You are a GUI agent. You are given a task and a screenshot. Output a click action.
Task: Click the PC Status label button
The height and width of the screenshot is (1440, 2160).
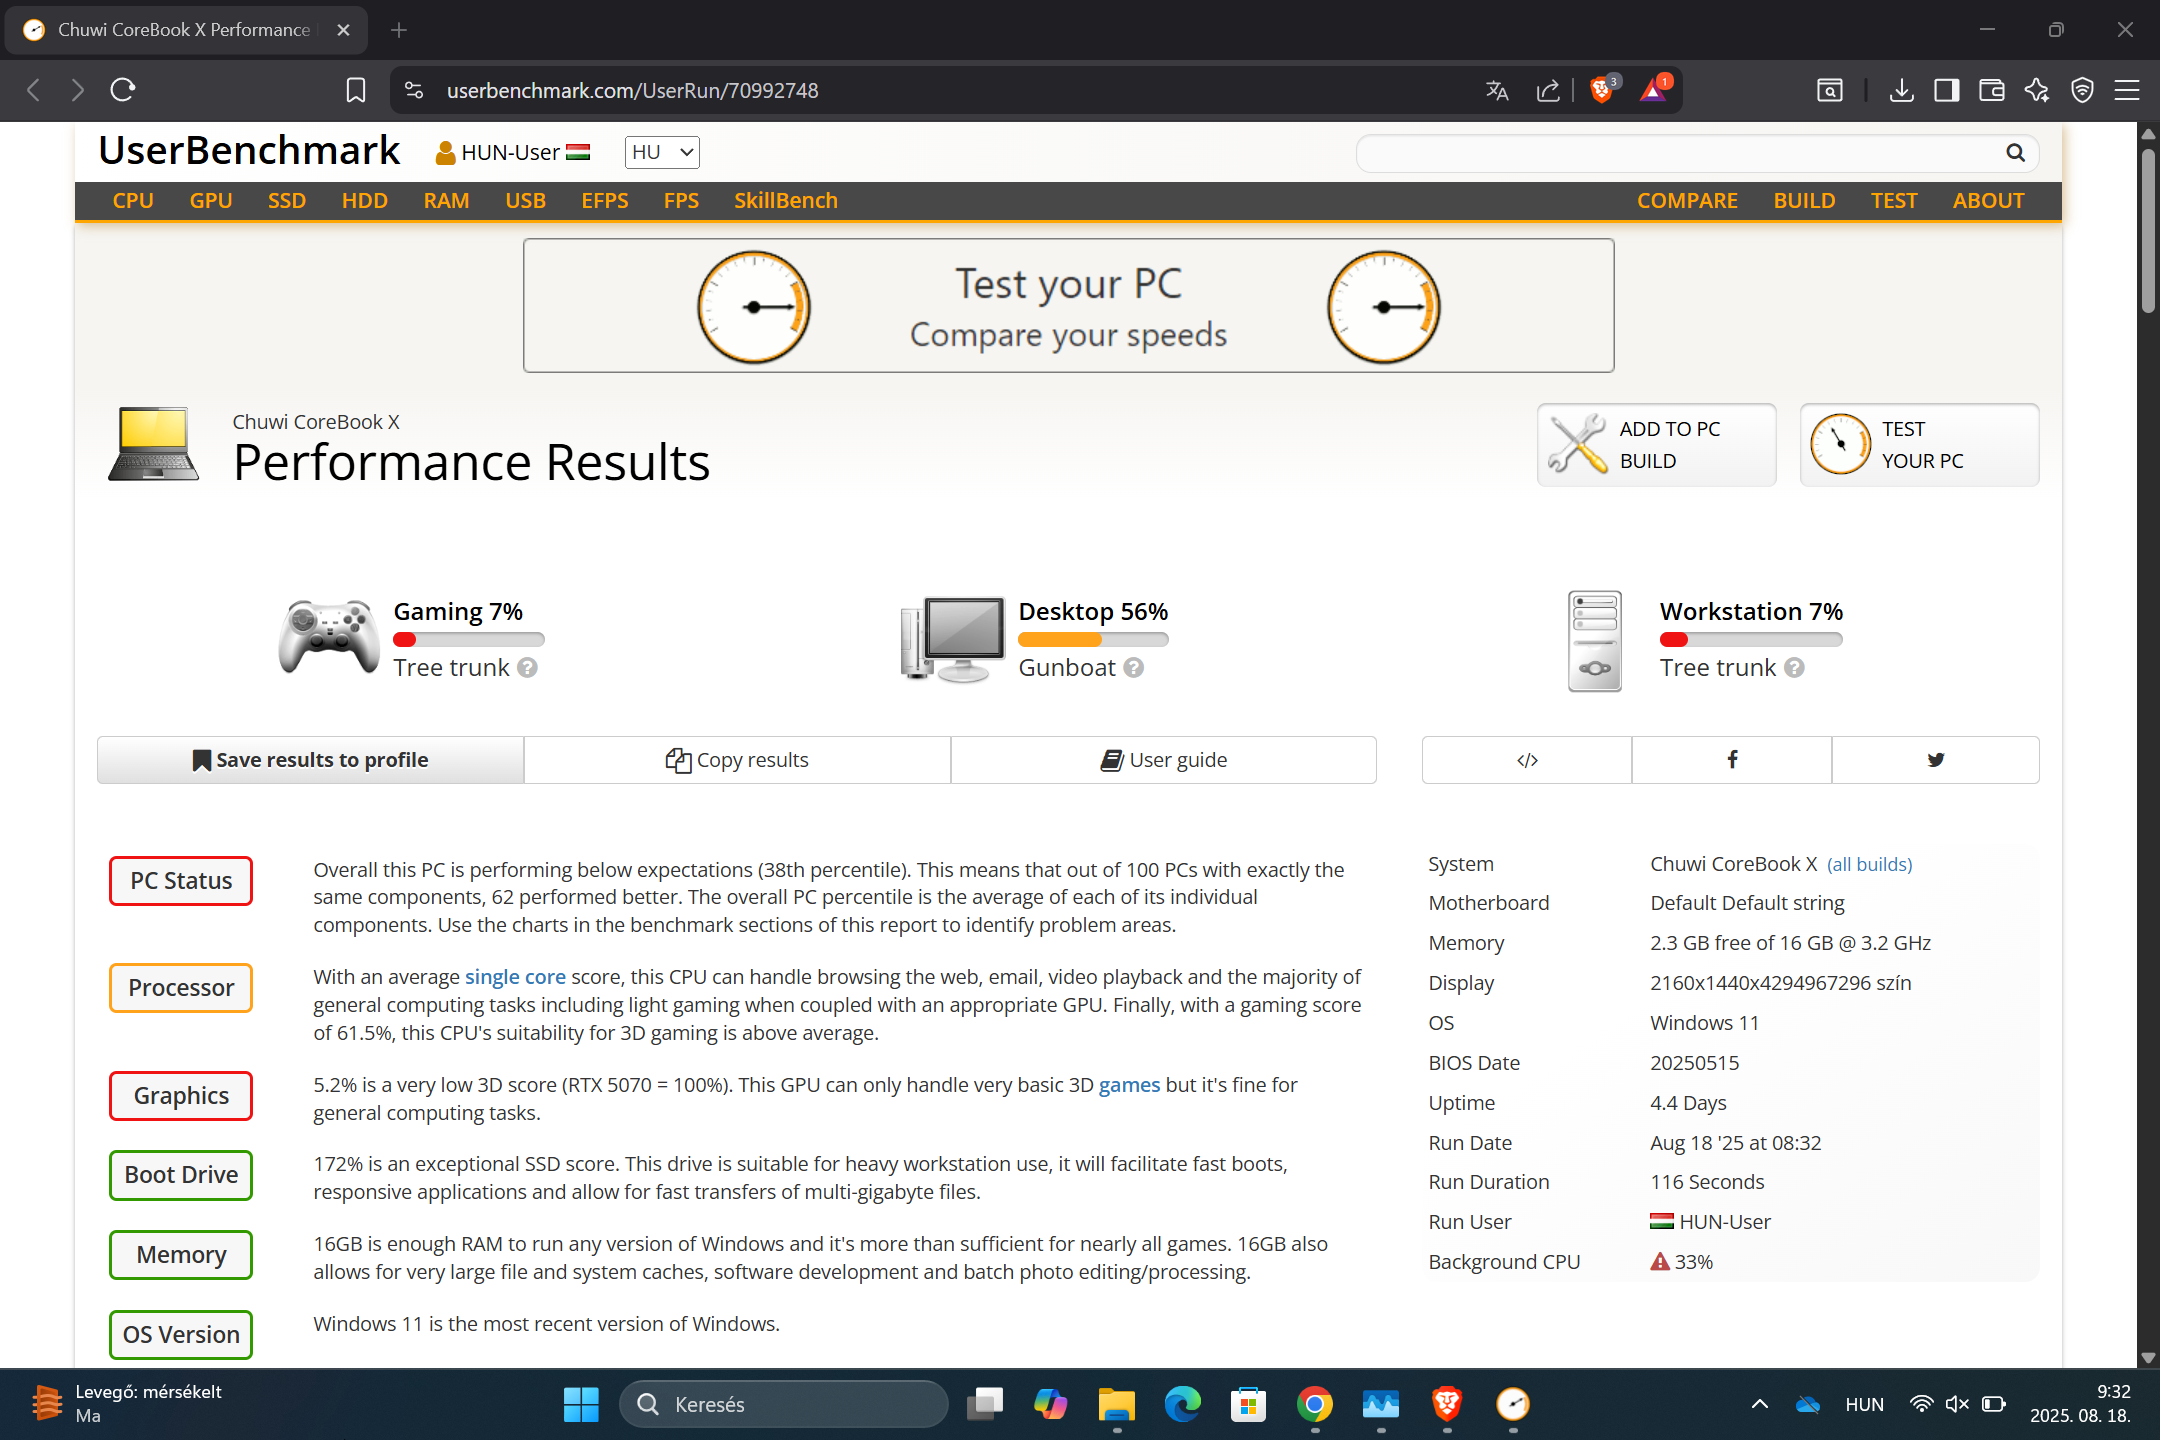(x=181, y=881)
